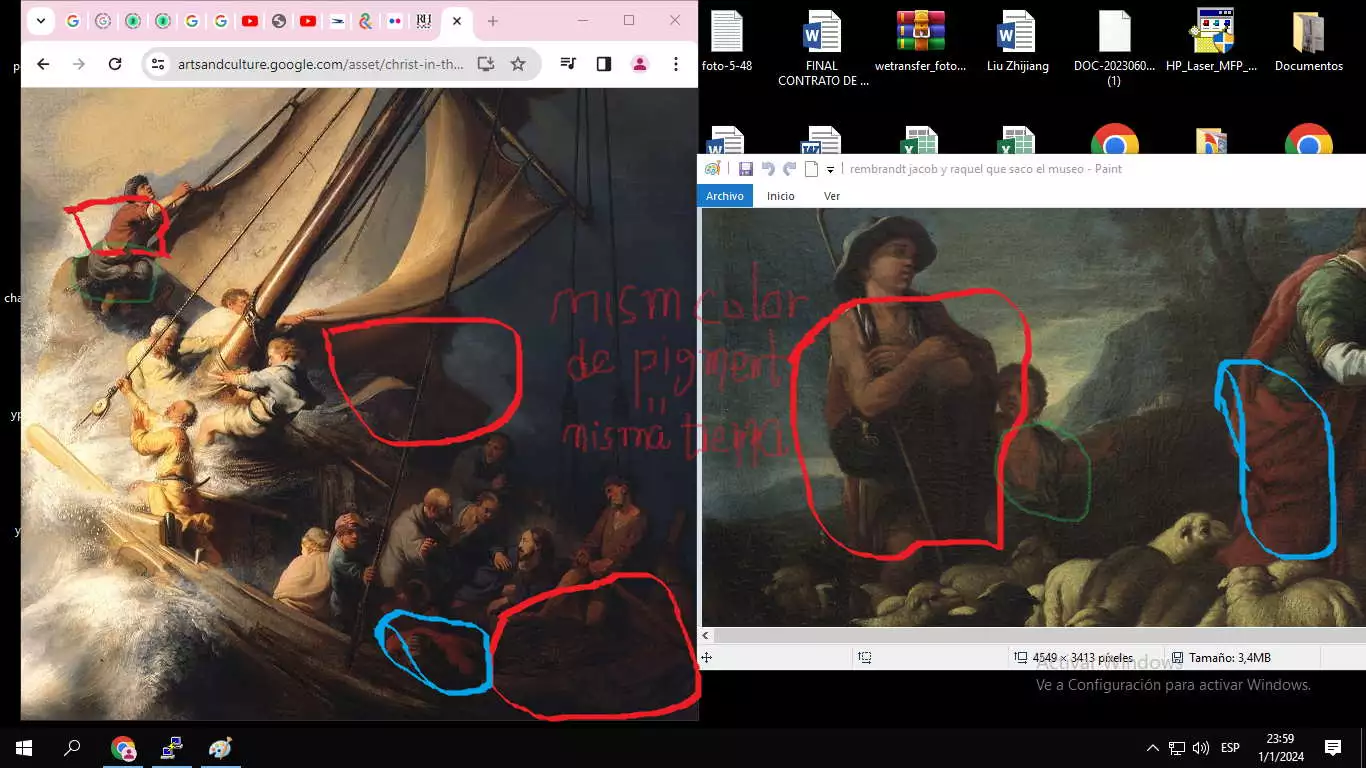Redo action in Paint
This screenshot has height=768, width=1366.
[790, 169]
